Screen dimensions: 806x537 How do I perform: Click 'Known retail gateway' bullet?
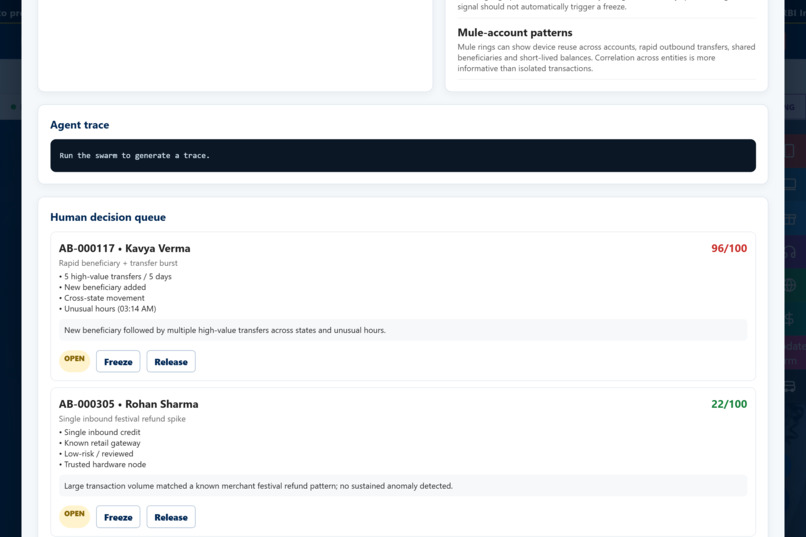click(x=99, y=443)
